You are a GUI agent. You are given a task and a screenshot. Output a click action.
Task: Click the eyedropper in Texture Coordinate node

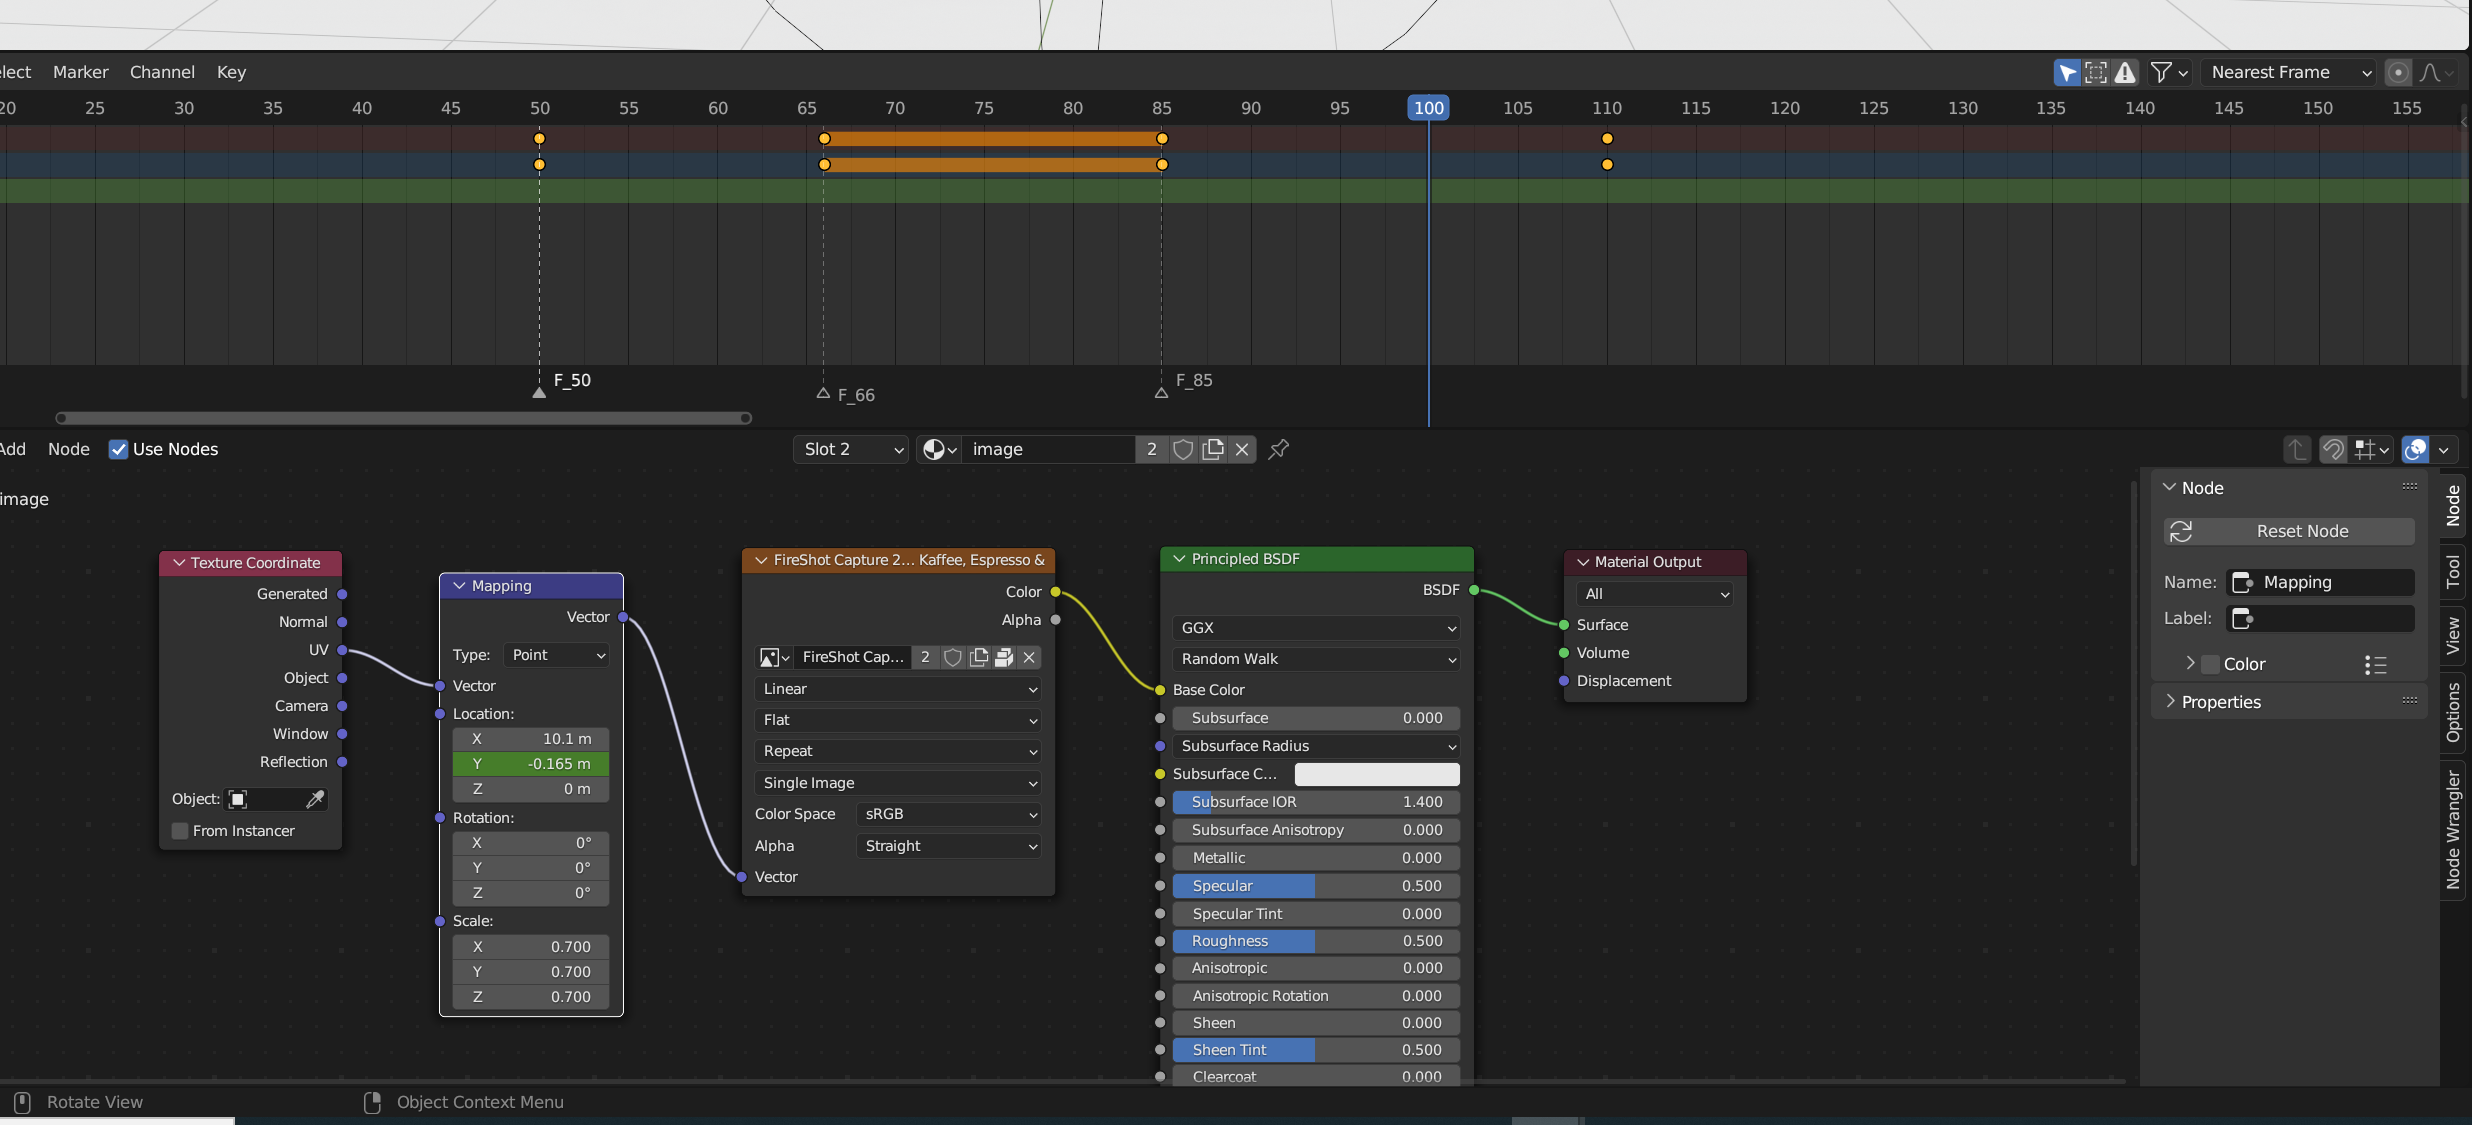click(314, 799)
